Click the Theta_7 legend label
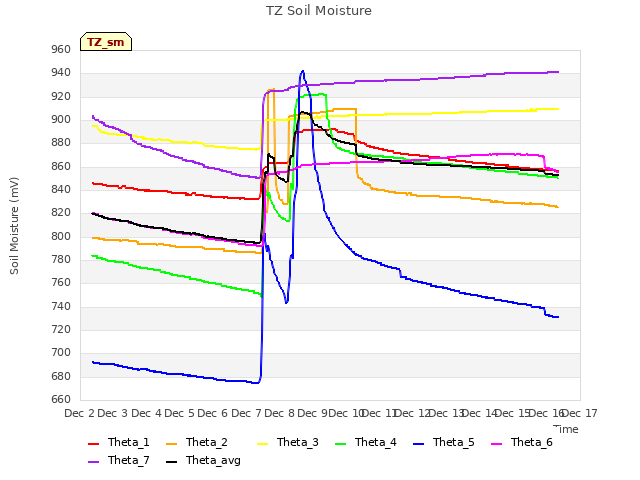 129,460
